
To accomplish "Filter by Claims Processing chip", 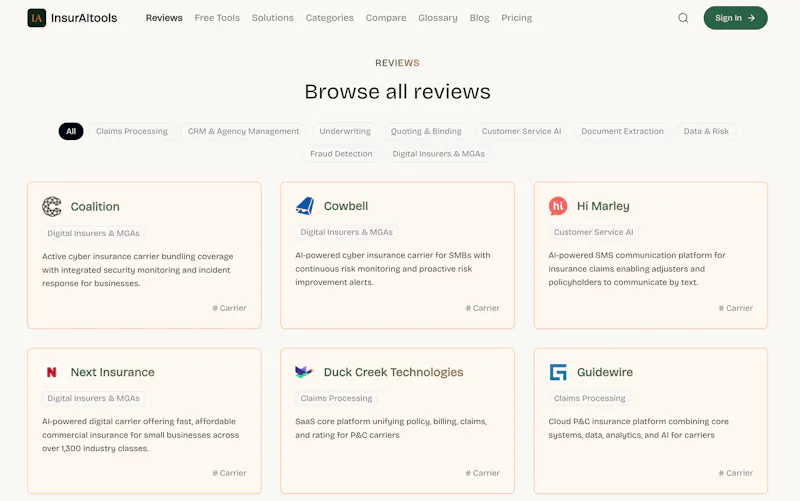I will tap(132, 131).
